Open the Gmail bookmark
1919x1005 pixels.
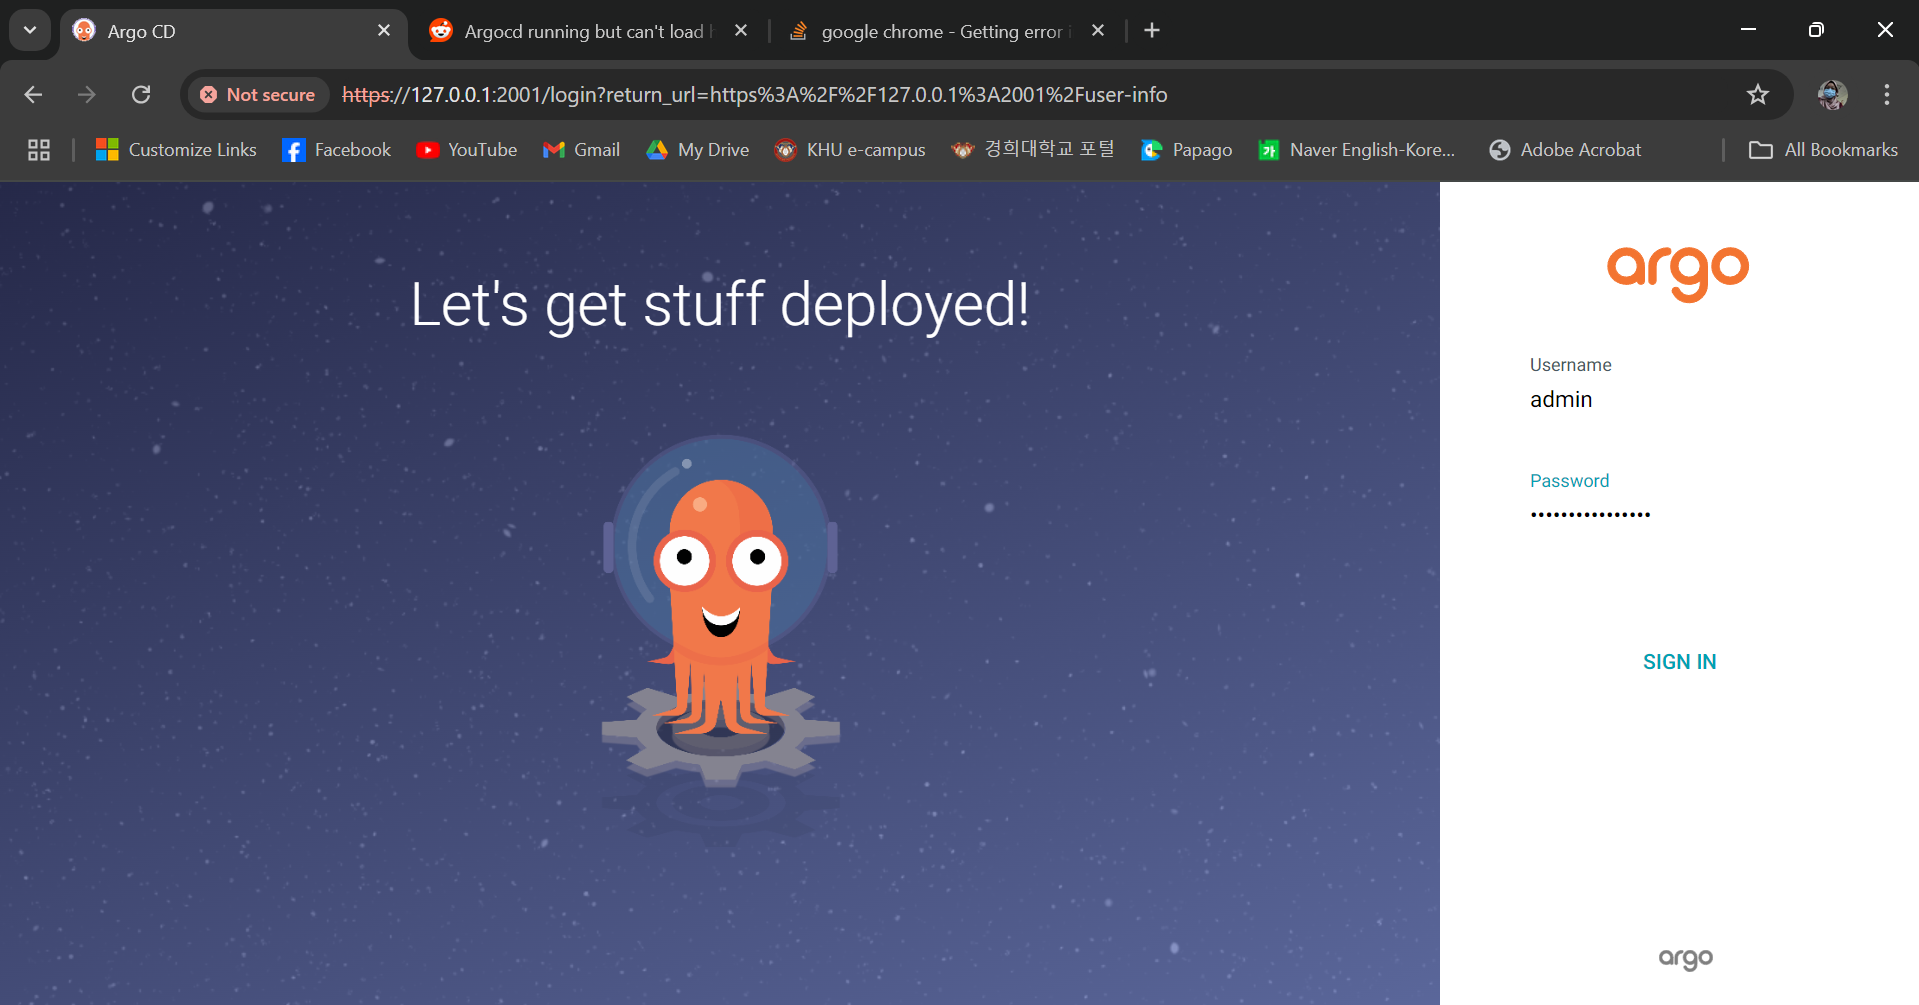582,150
